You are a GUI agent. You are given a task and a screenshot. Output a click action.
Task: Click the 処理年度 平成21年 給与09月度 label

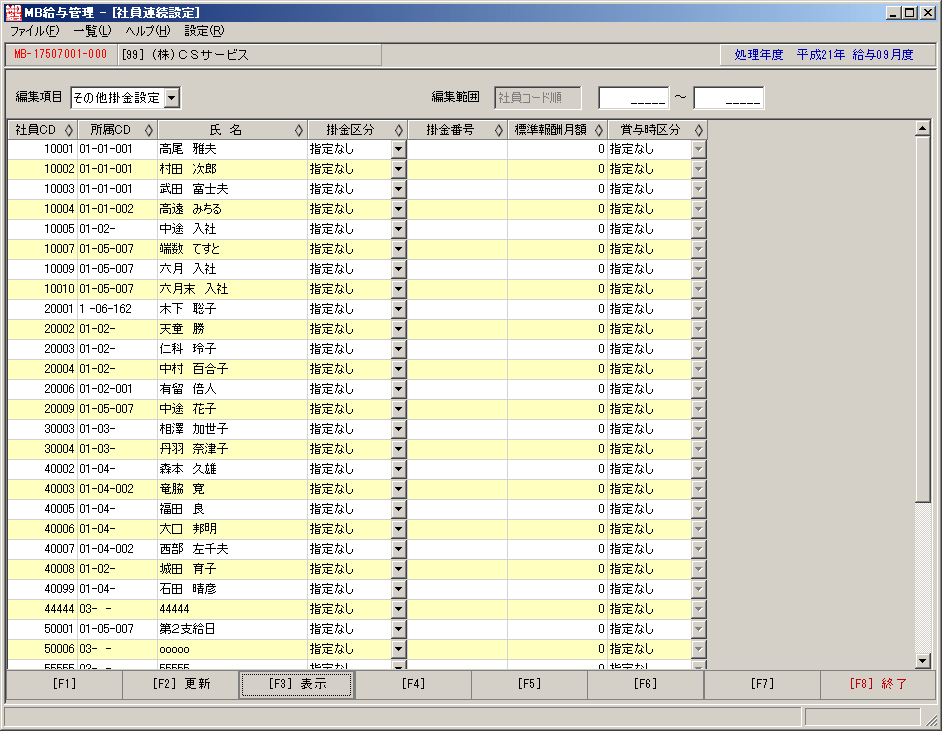tap(824, 55)
